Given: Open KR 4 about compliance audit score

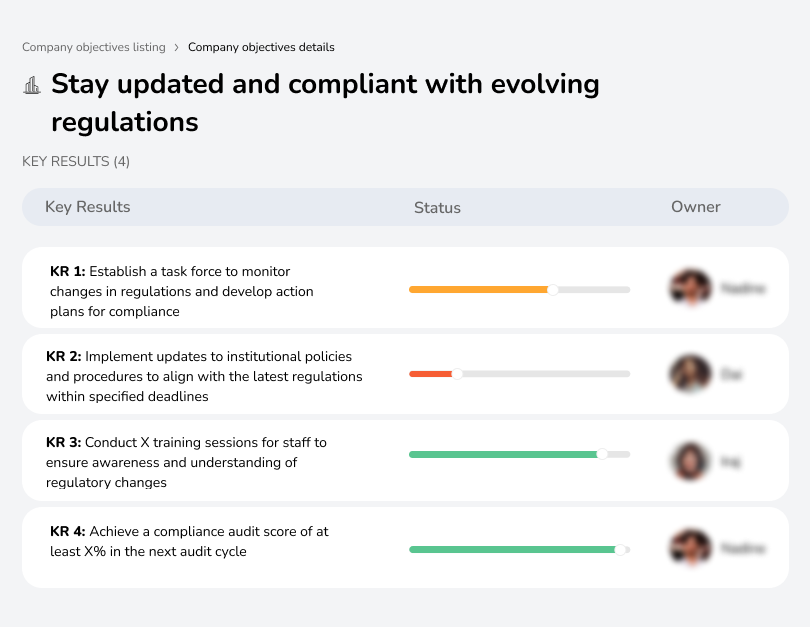Looking at the screenshot, I should 189,541.
